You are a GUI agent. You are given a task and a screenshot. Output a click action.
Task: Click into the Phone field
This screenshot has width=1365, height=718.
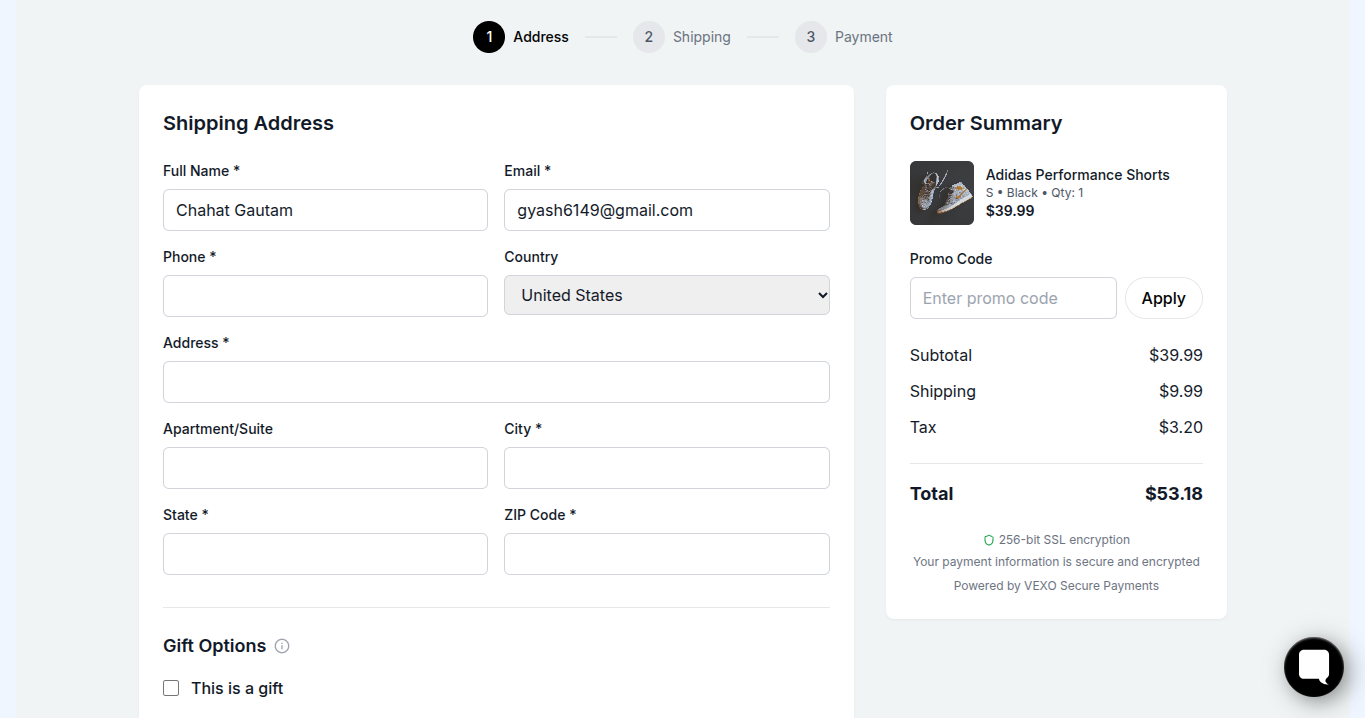[x=325, y=296]
